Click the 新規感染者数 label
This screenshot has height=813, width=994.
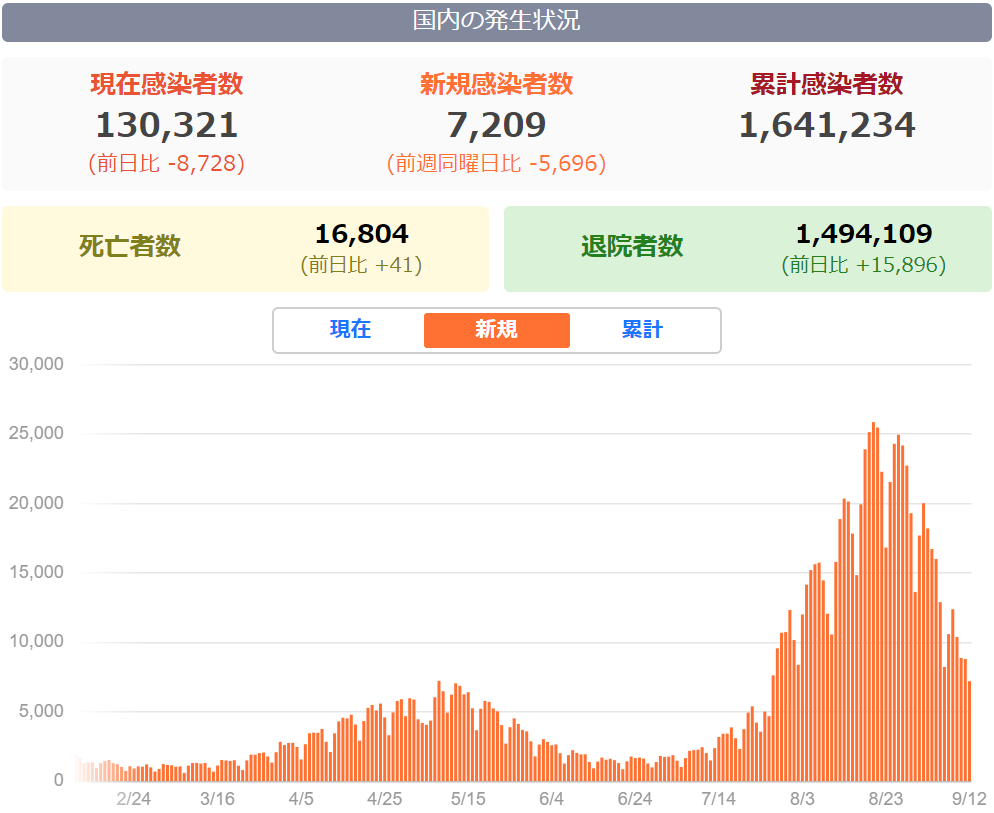pos(496,84)
